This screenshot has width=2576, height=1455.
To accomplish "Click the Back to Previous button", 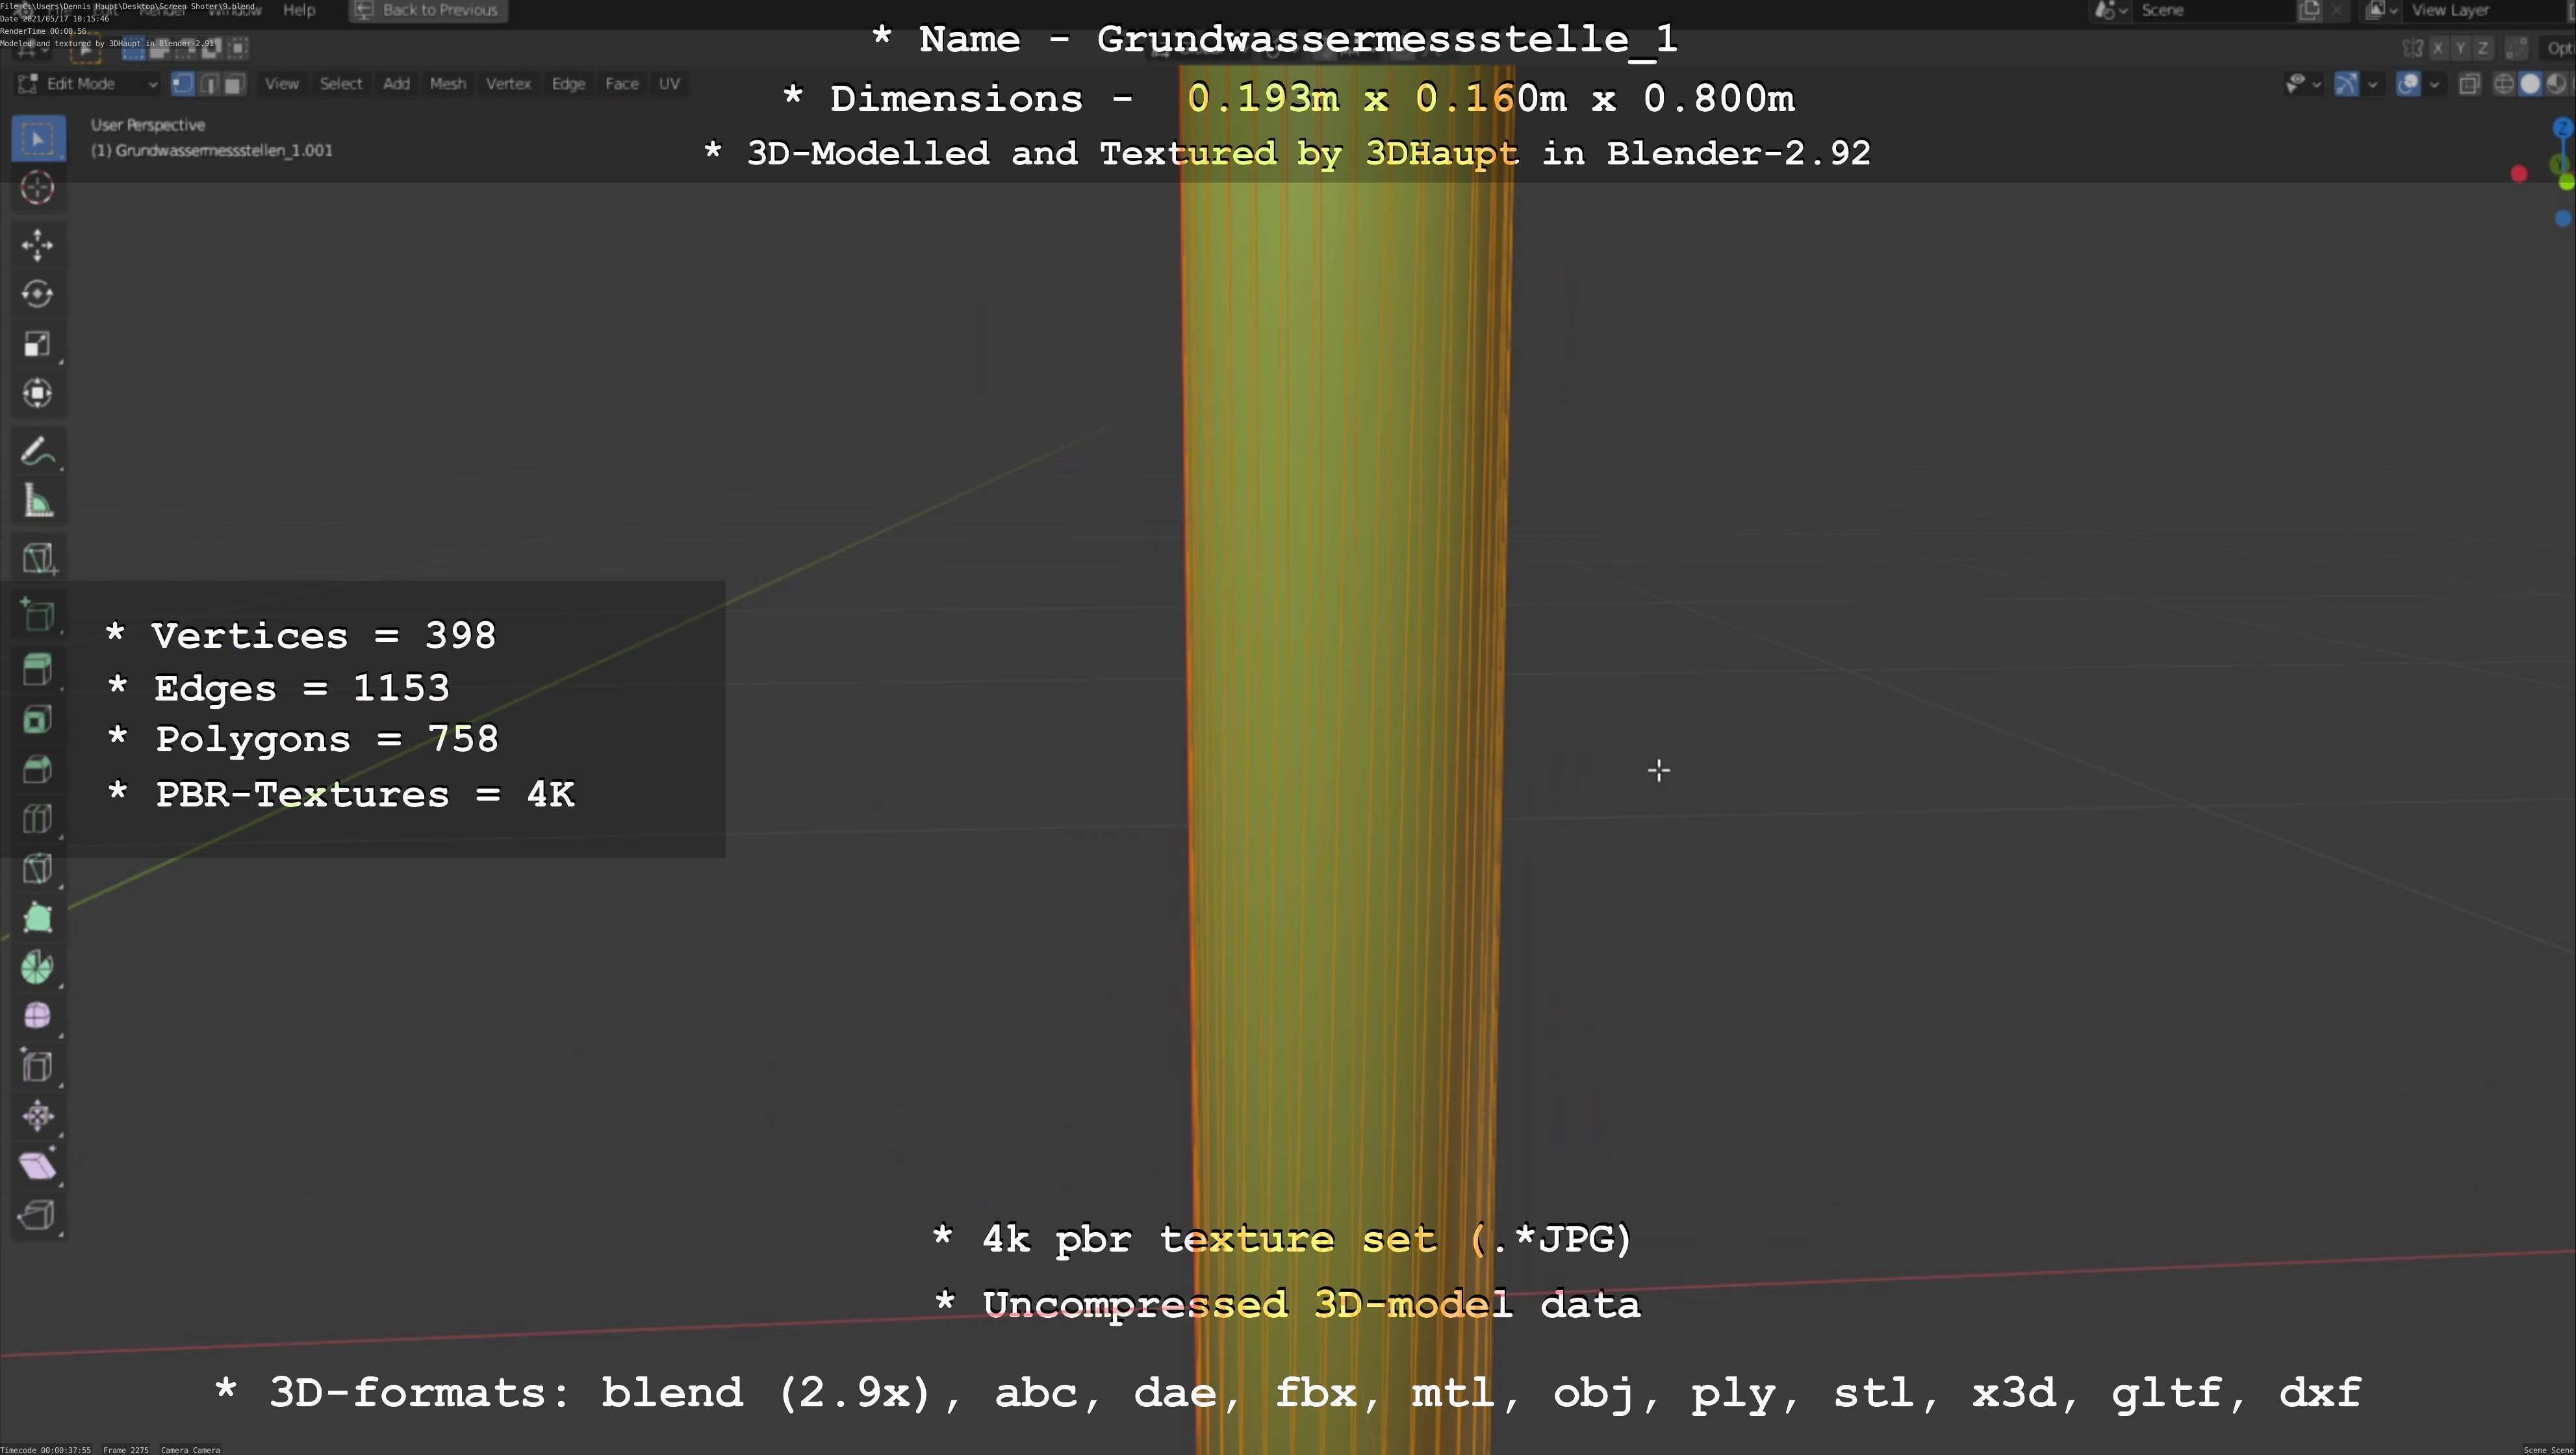I will coord(428,10).
